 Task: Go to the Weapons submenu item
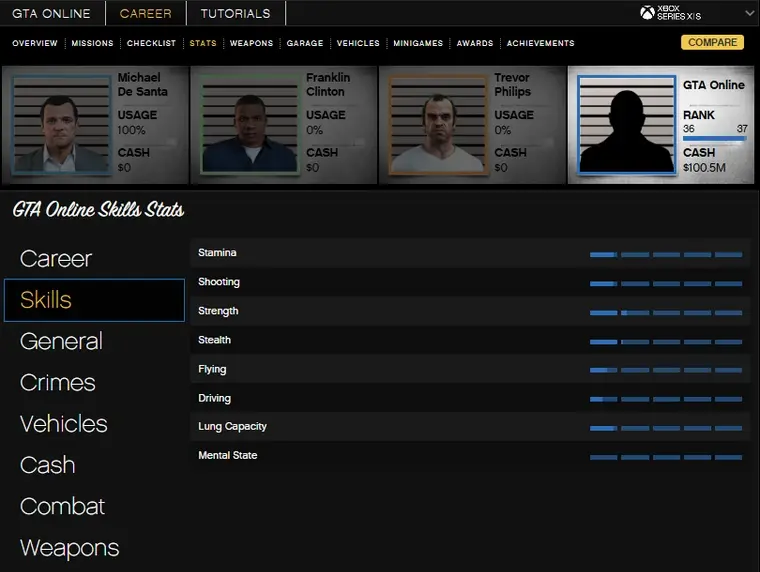251,43
